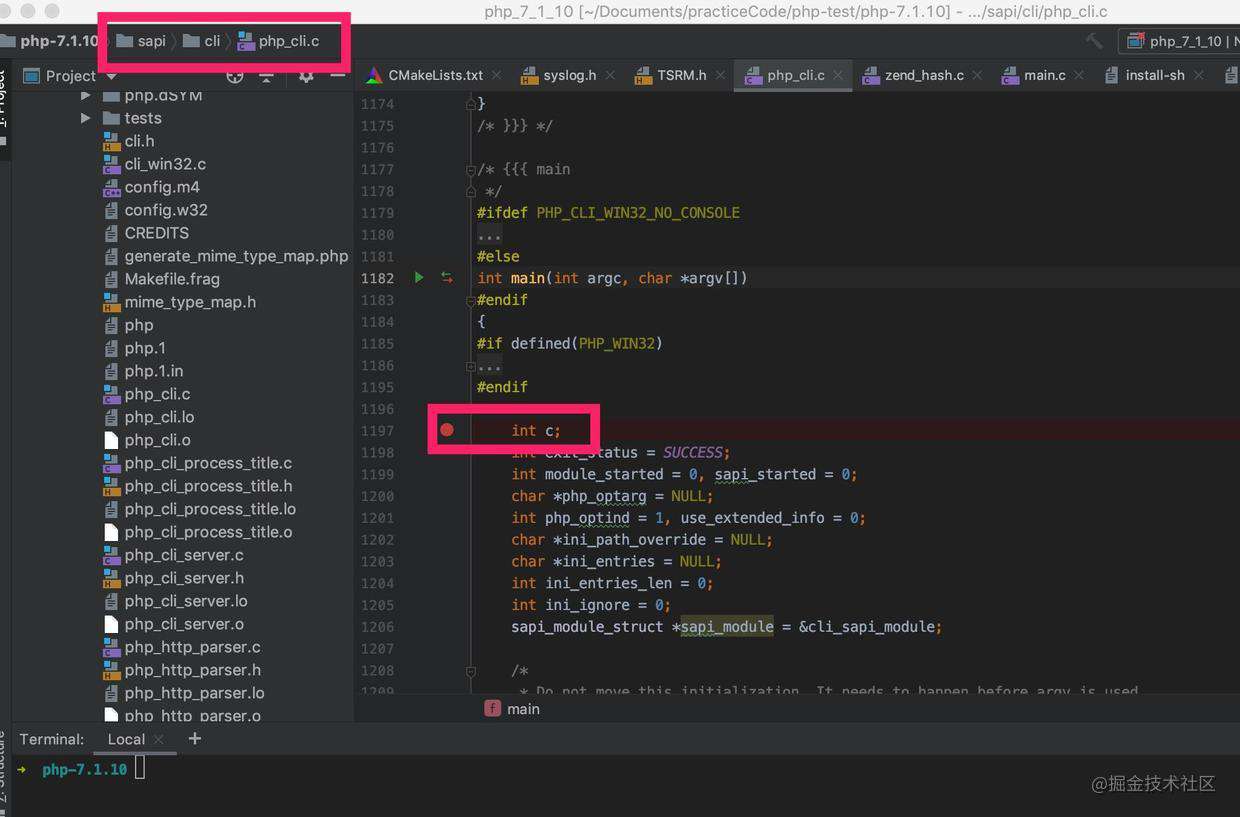1240x817 pixels.
Task: Close the zend_hash.c tab
Action: [977, 75]
